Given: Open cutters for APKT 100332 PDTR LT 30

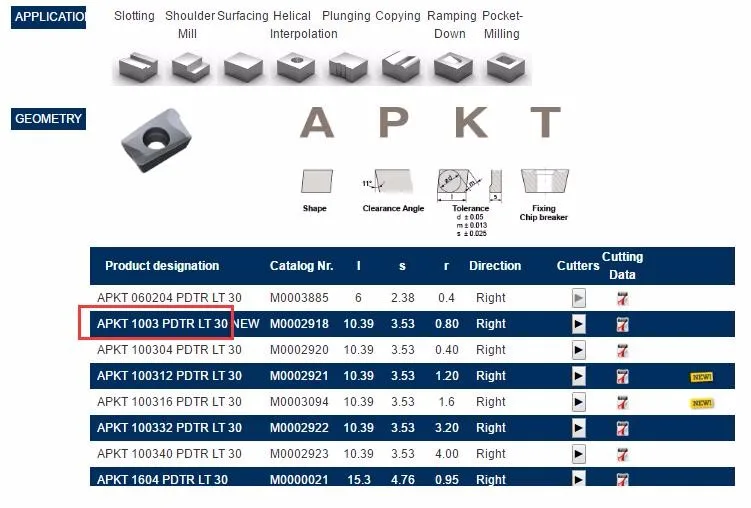Looking at the screenshot, I should [x=579, y=428].
